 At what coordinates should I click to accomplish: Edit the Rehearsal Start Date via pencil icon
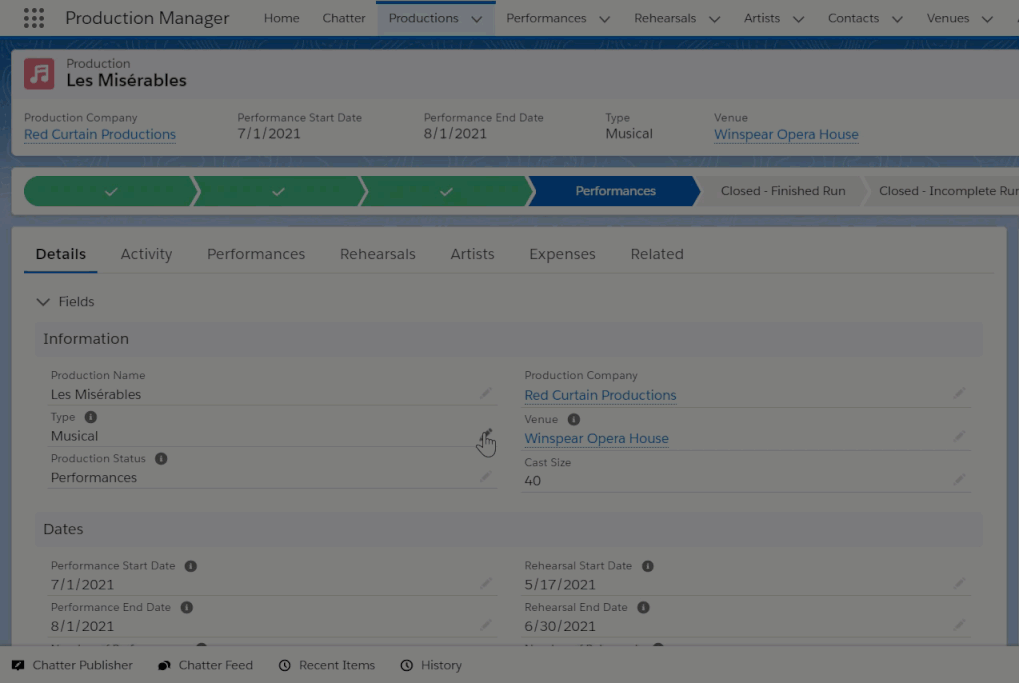point(959,584)
